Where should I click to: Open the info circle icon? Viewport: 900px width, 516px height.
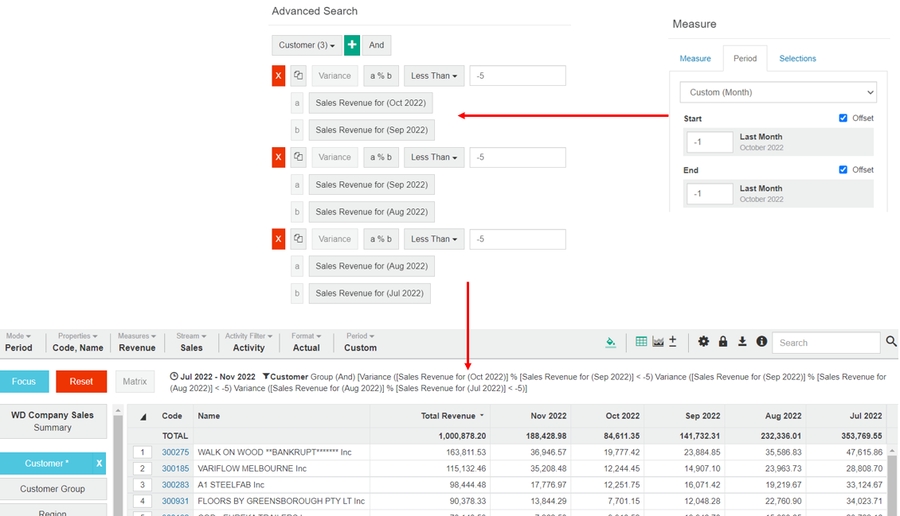tap(762, 342)
